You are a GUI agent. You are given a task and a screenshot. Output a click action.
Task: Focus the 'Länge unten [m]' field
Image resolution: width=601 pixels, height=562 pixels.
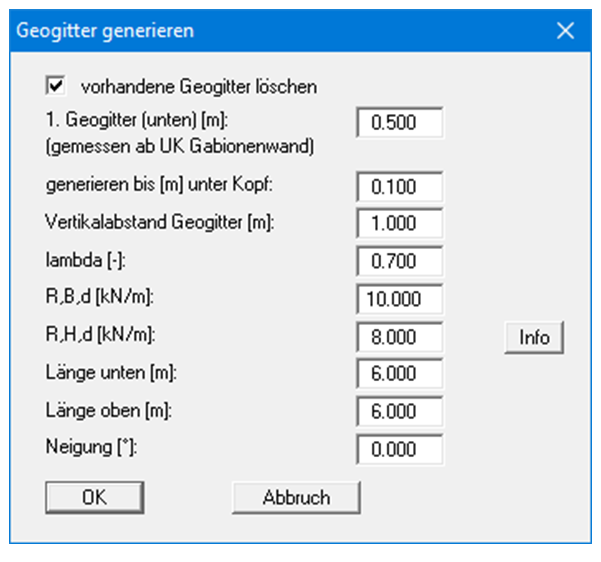pyautogui.click(x=399, y=374)
